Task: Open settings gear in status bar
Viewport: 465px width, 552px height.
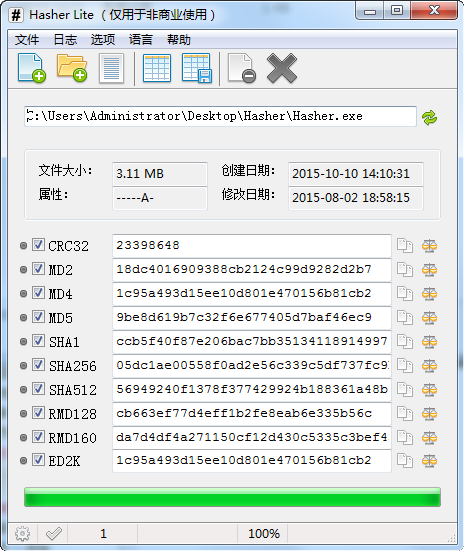Action: coord(23,534)
